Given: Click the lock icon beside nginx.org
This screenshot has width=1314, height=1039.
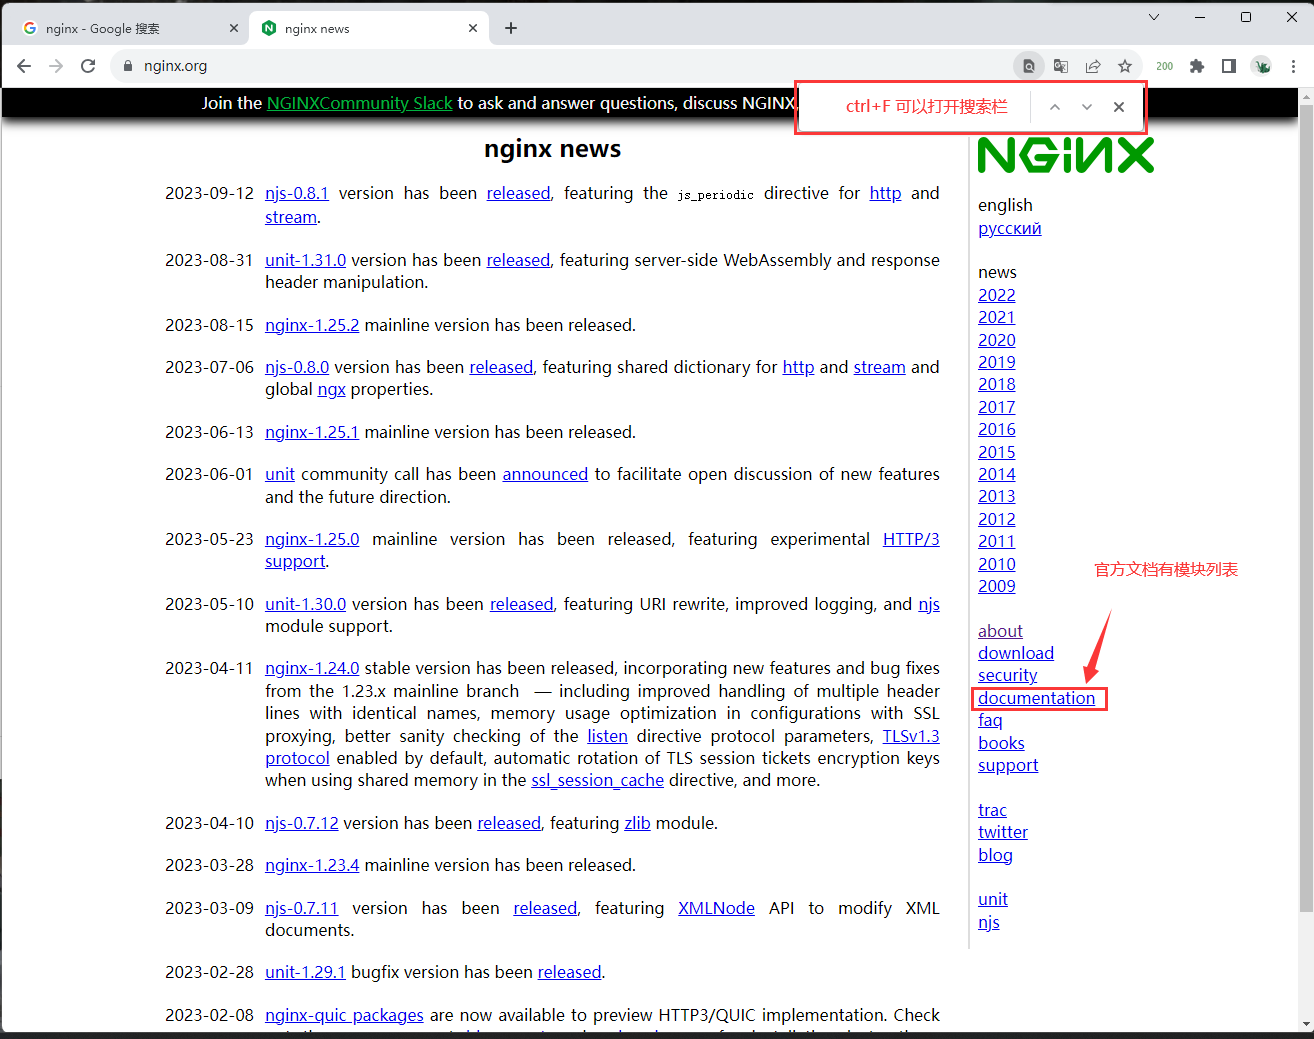Looking at the screenshot, I should [127, 66].
